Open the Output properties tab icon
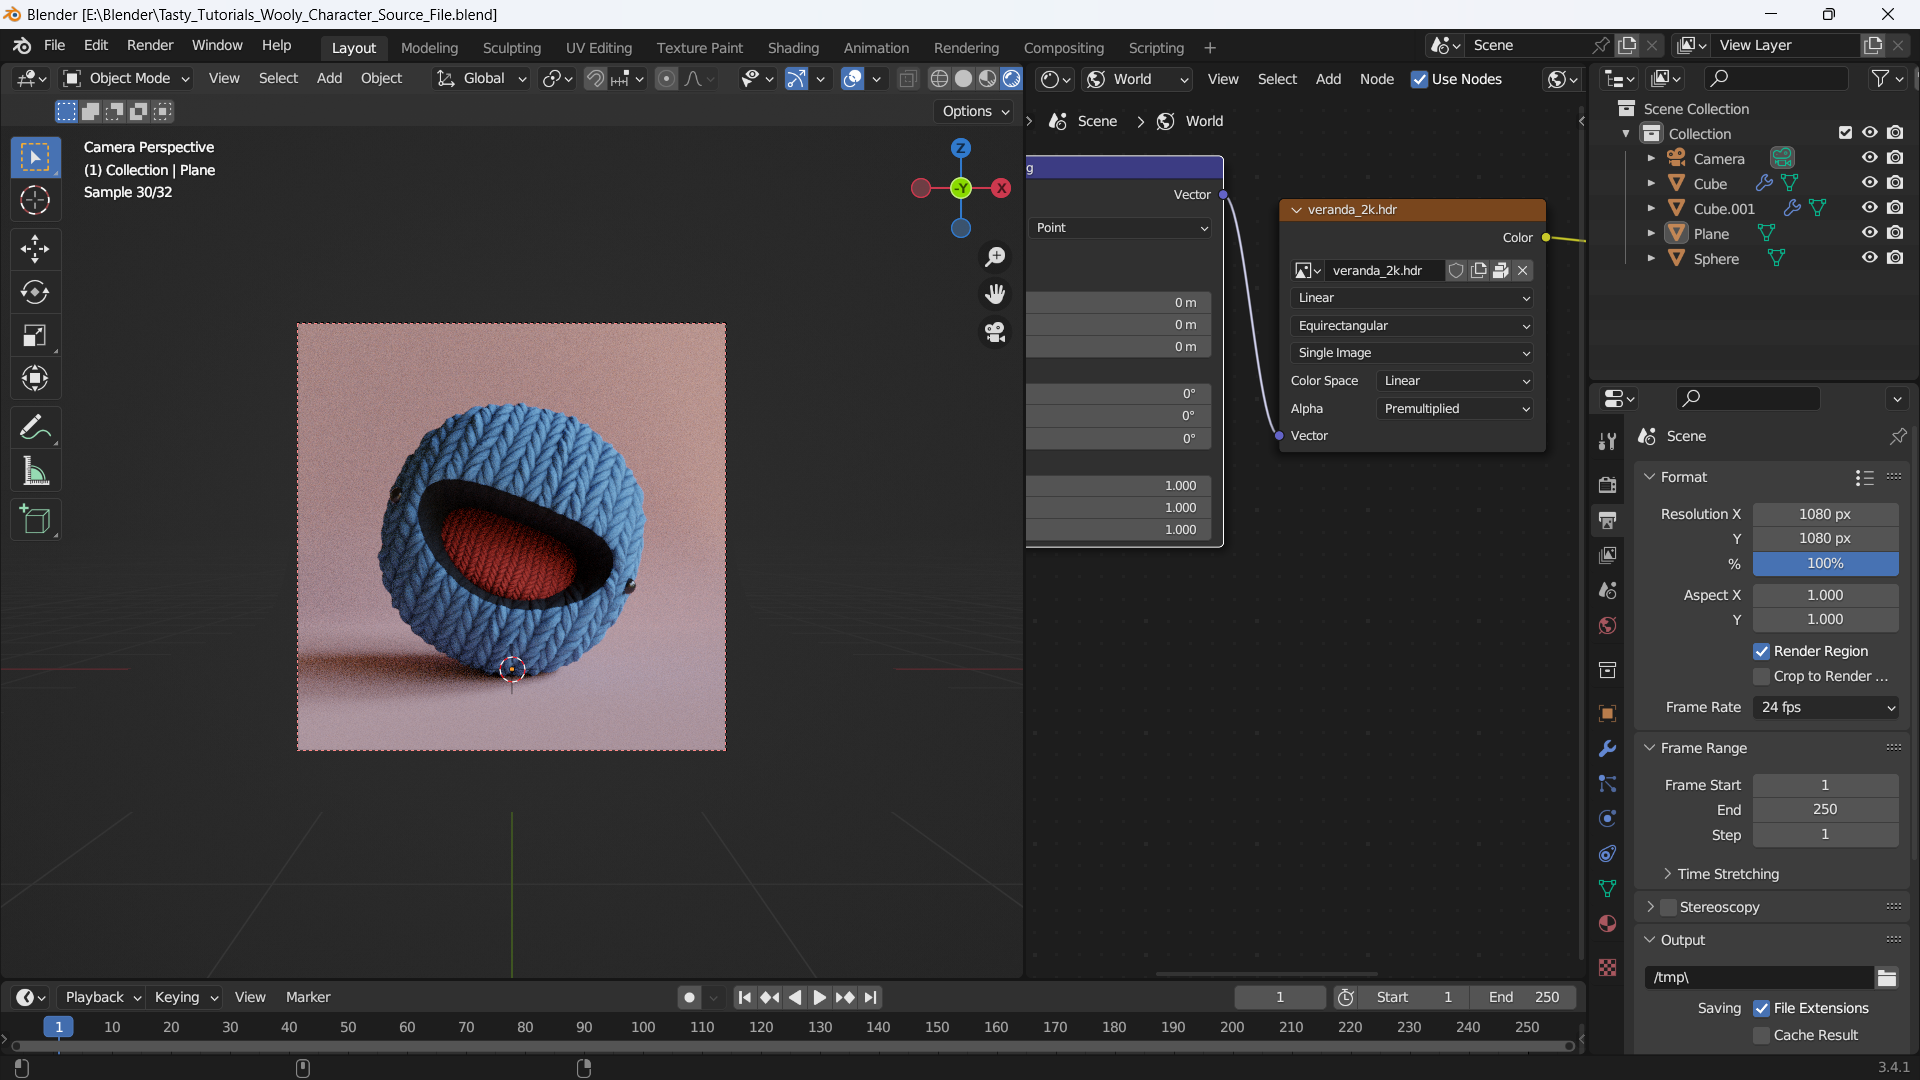The image size is (1920, 1080). point(1607,520)
